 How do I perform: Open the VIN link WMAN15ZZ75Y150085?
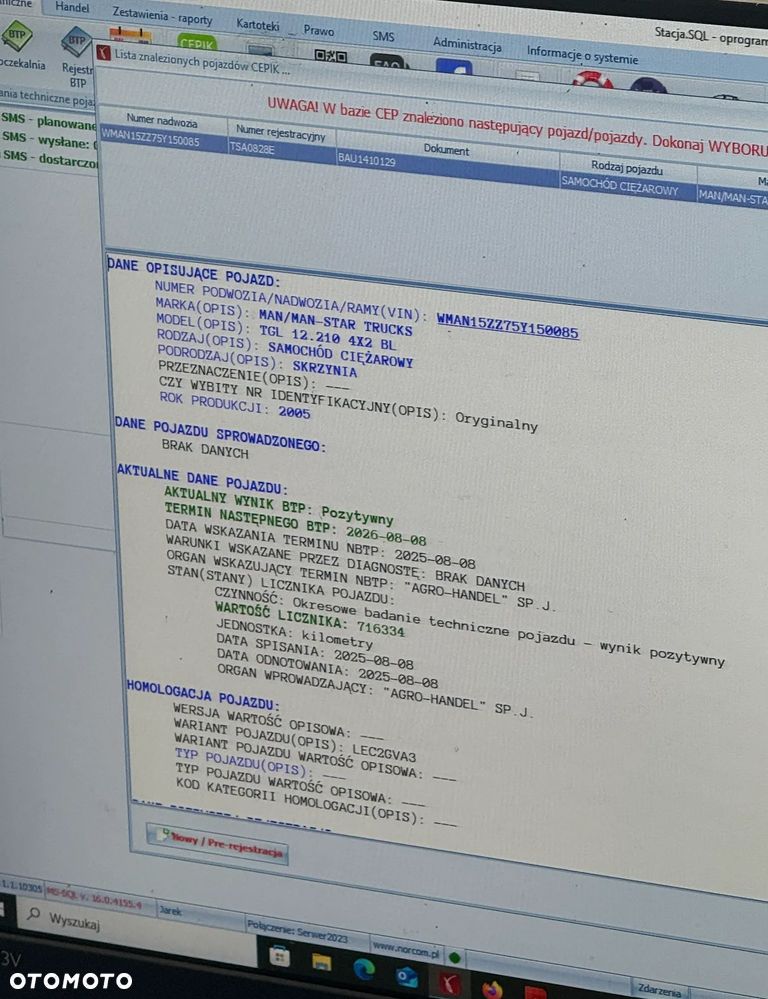(x=507, y=326)
